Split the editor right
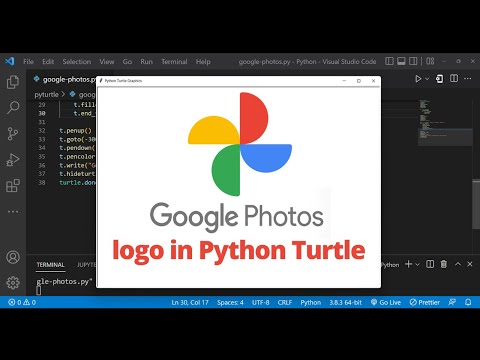The width and height of the screenshot is (480, 360). click(x=454, y=78)
